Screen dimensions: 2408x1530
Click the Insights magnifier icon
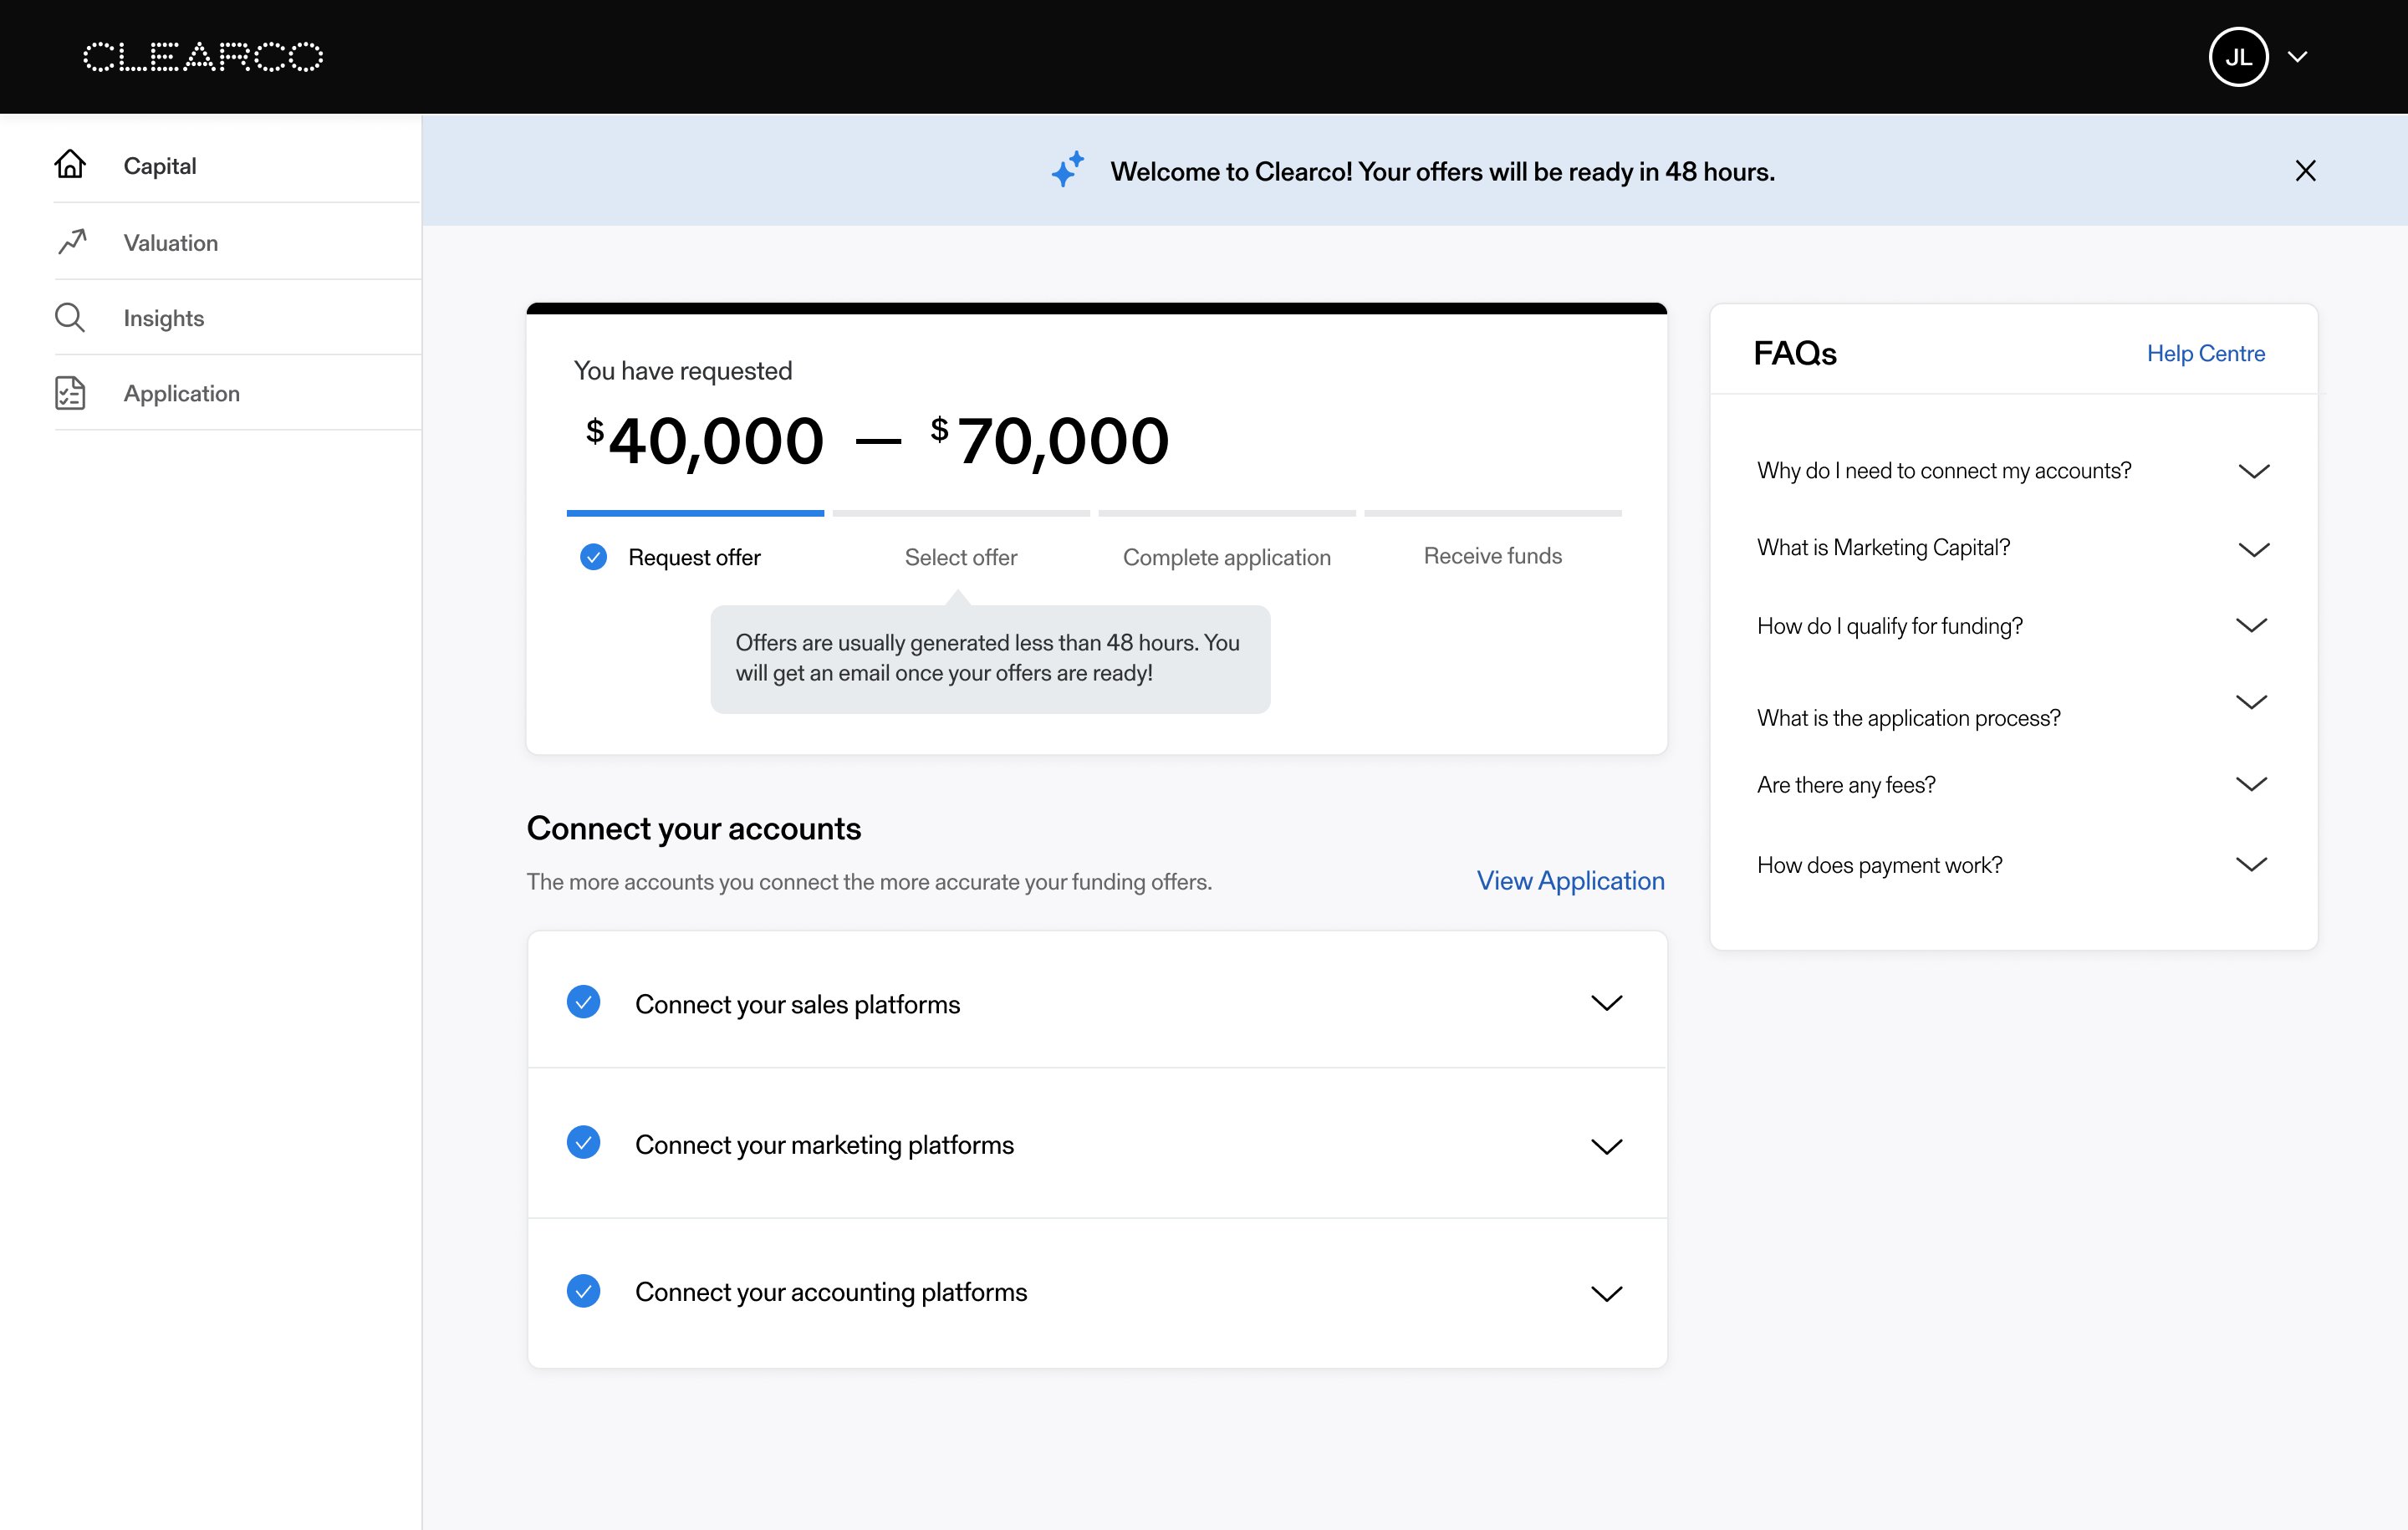pos(69,318)
